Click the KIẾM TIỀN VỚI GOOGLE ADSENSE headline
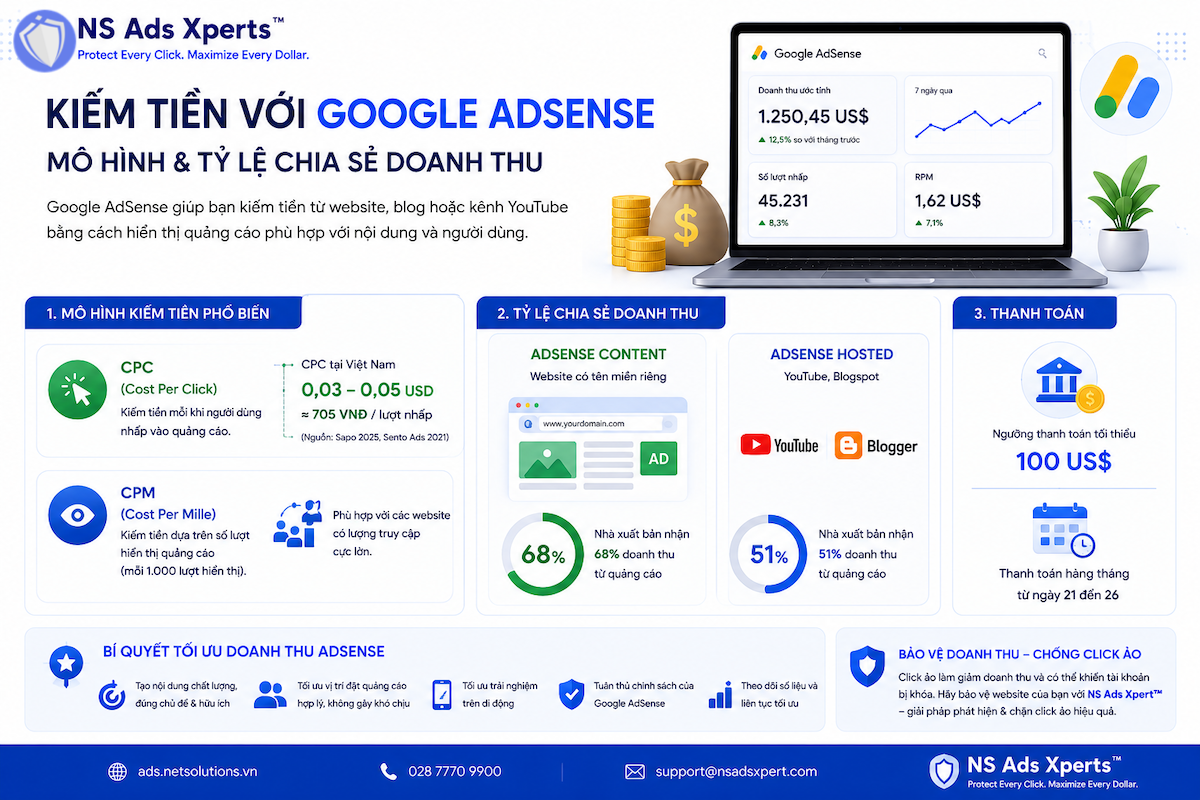Image resolution: width=1200 pixels, height=800 pixels. (350, 114)
